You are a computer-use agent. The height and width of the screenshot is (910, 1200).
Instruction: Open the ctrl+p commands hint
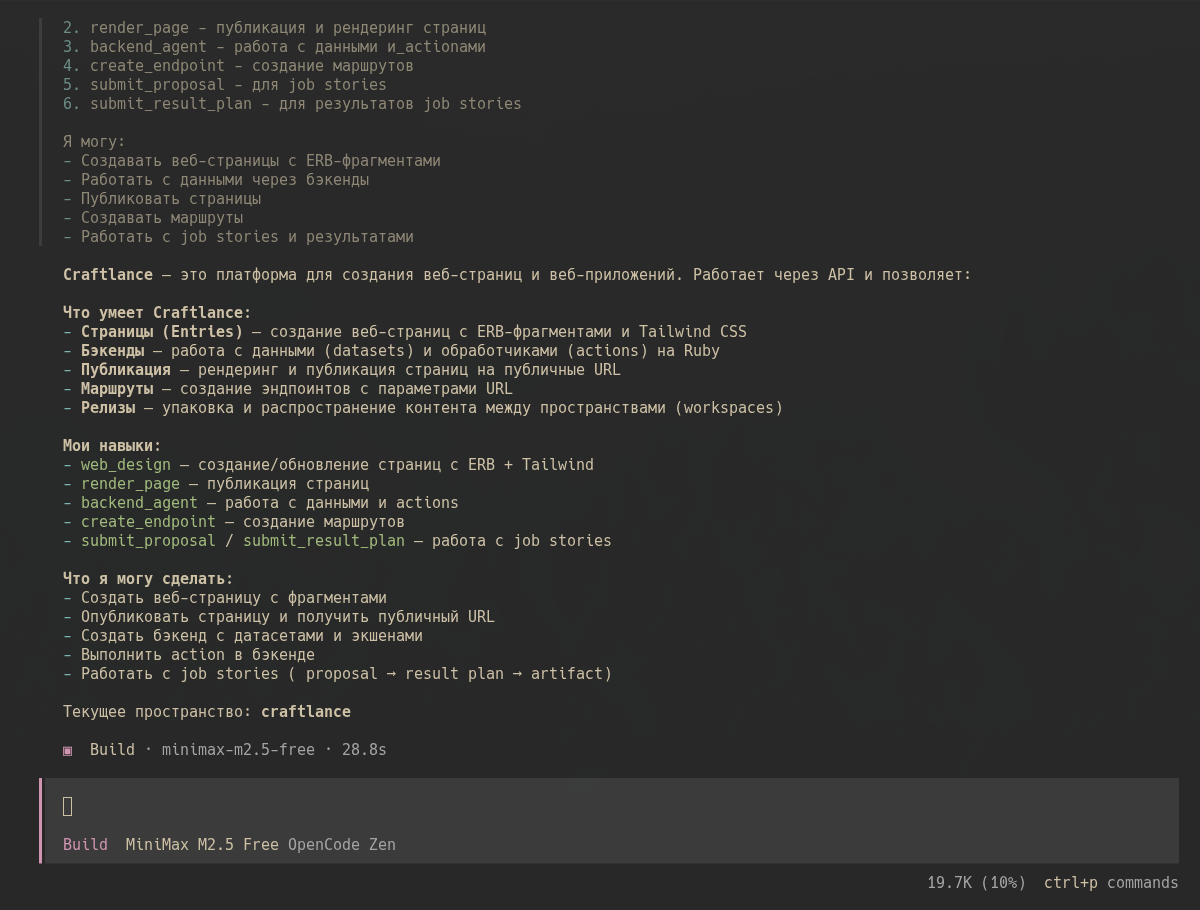point(1111,883)
